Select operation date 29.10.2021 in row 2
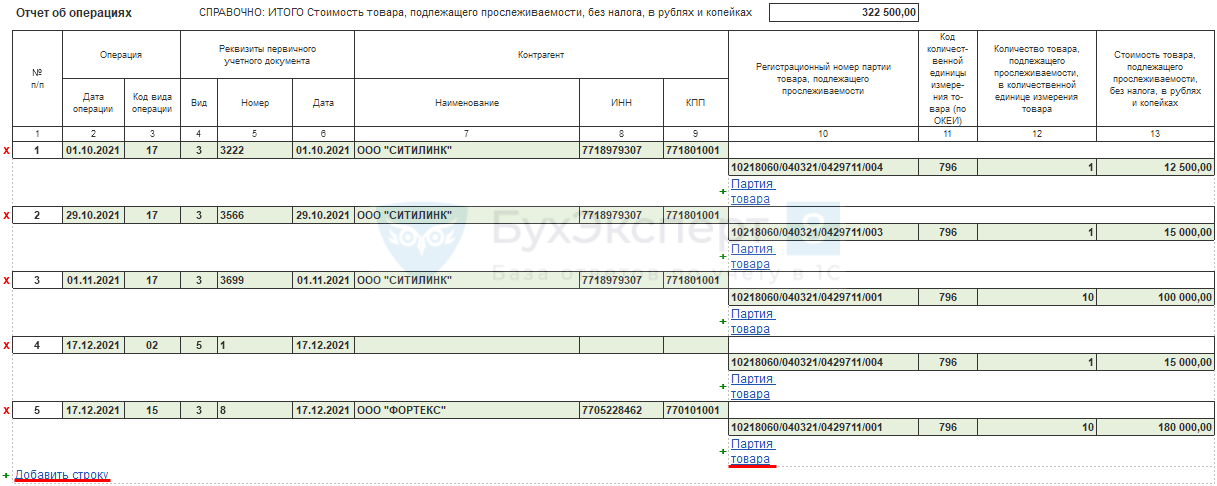Image resolution: width=1217 pixels, height=486 pixels. [93, 215]
